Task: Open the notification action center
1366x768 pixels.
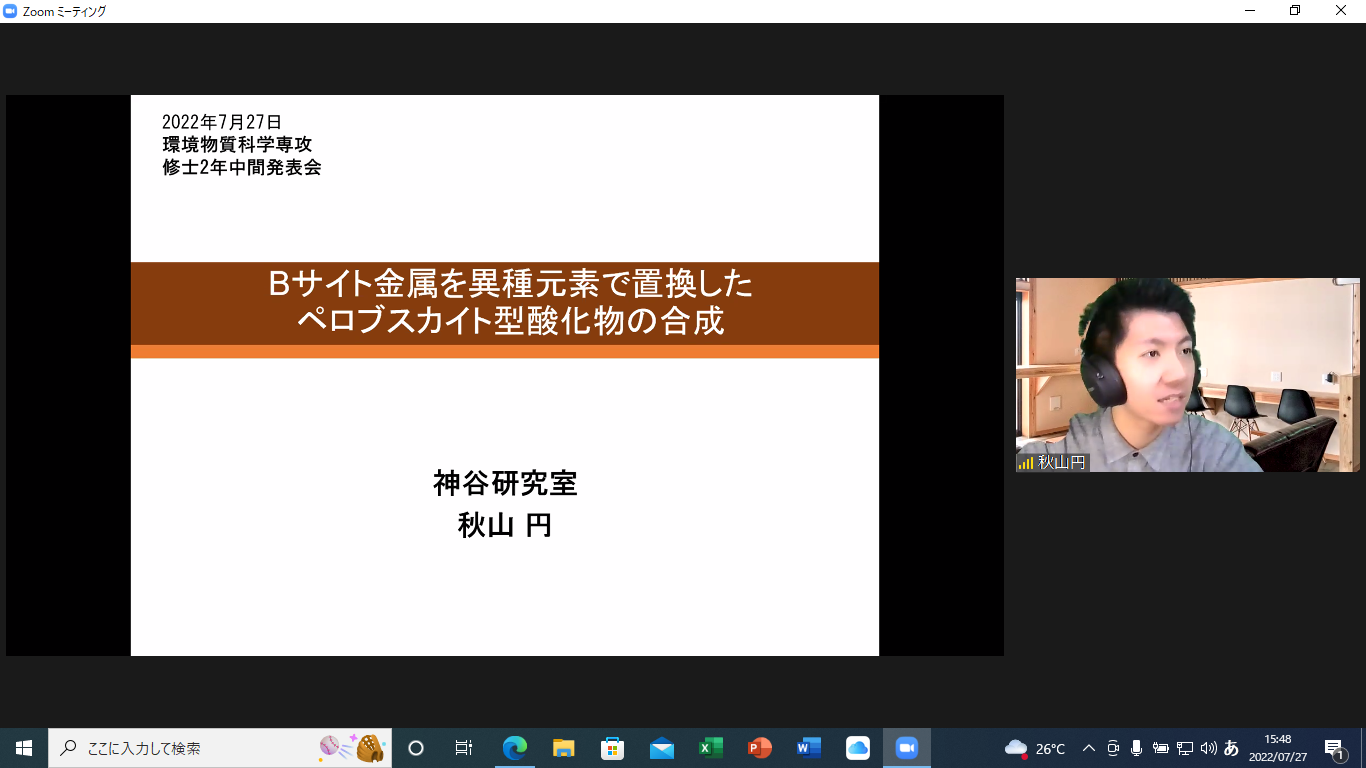Action: click(x=1335, y=748)
